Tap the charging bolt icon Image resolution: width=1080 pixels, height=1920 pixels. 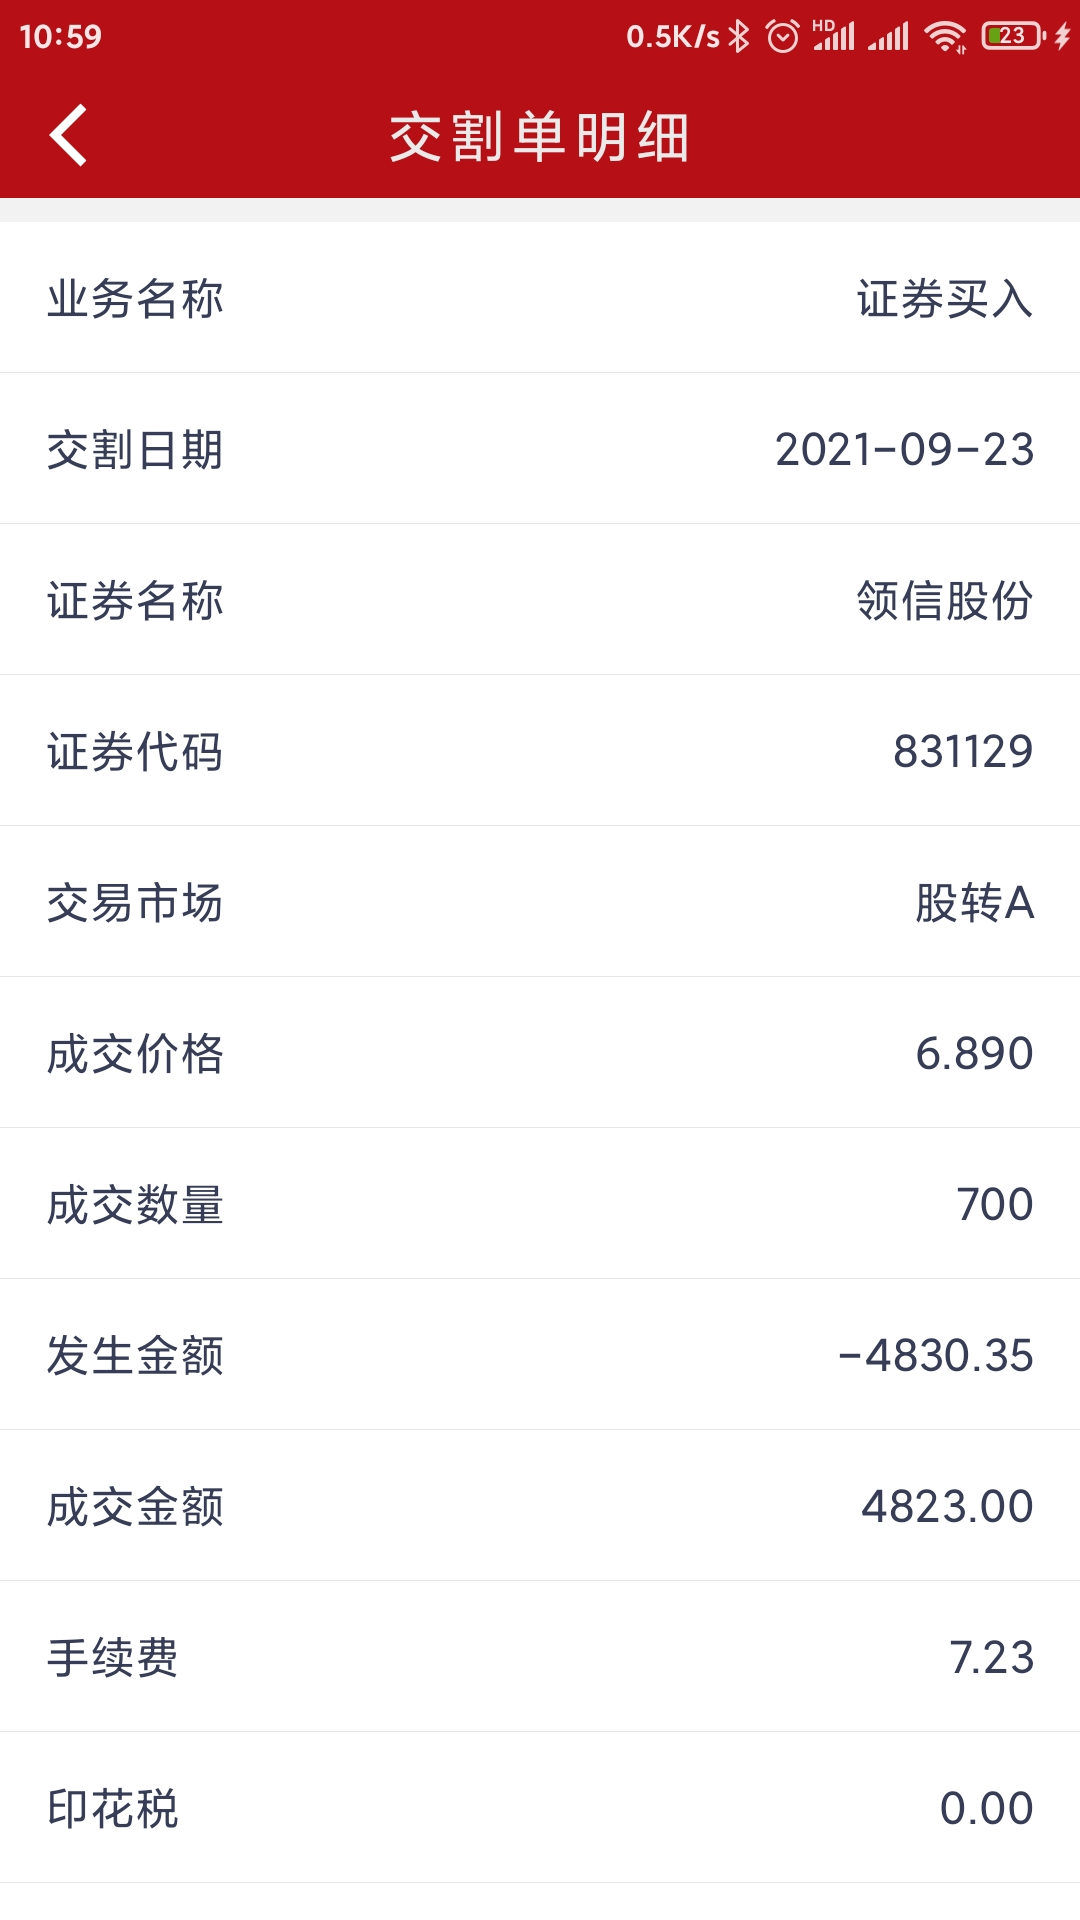click(1062, 37)
